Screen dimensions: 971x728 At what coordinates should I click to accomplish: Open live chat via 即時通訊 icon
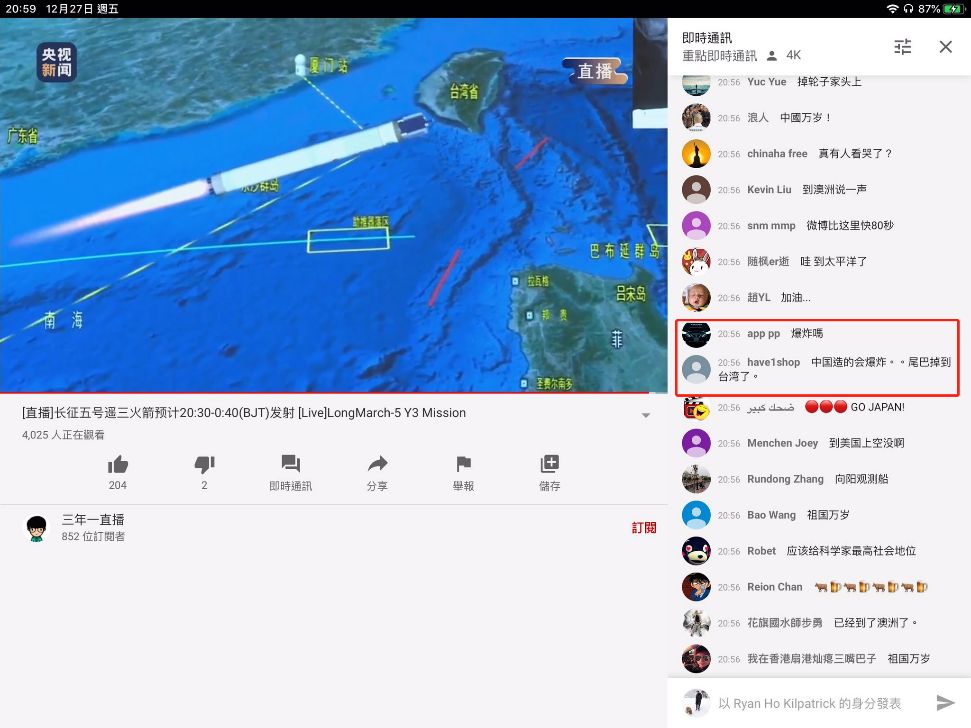[290, 464]
